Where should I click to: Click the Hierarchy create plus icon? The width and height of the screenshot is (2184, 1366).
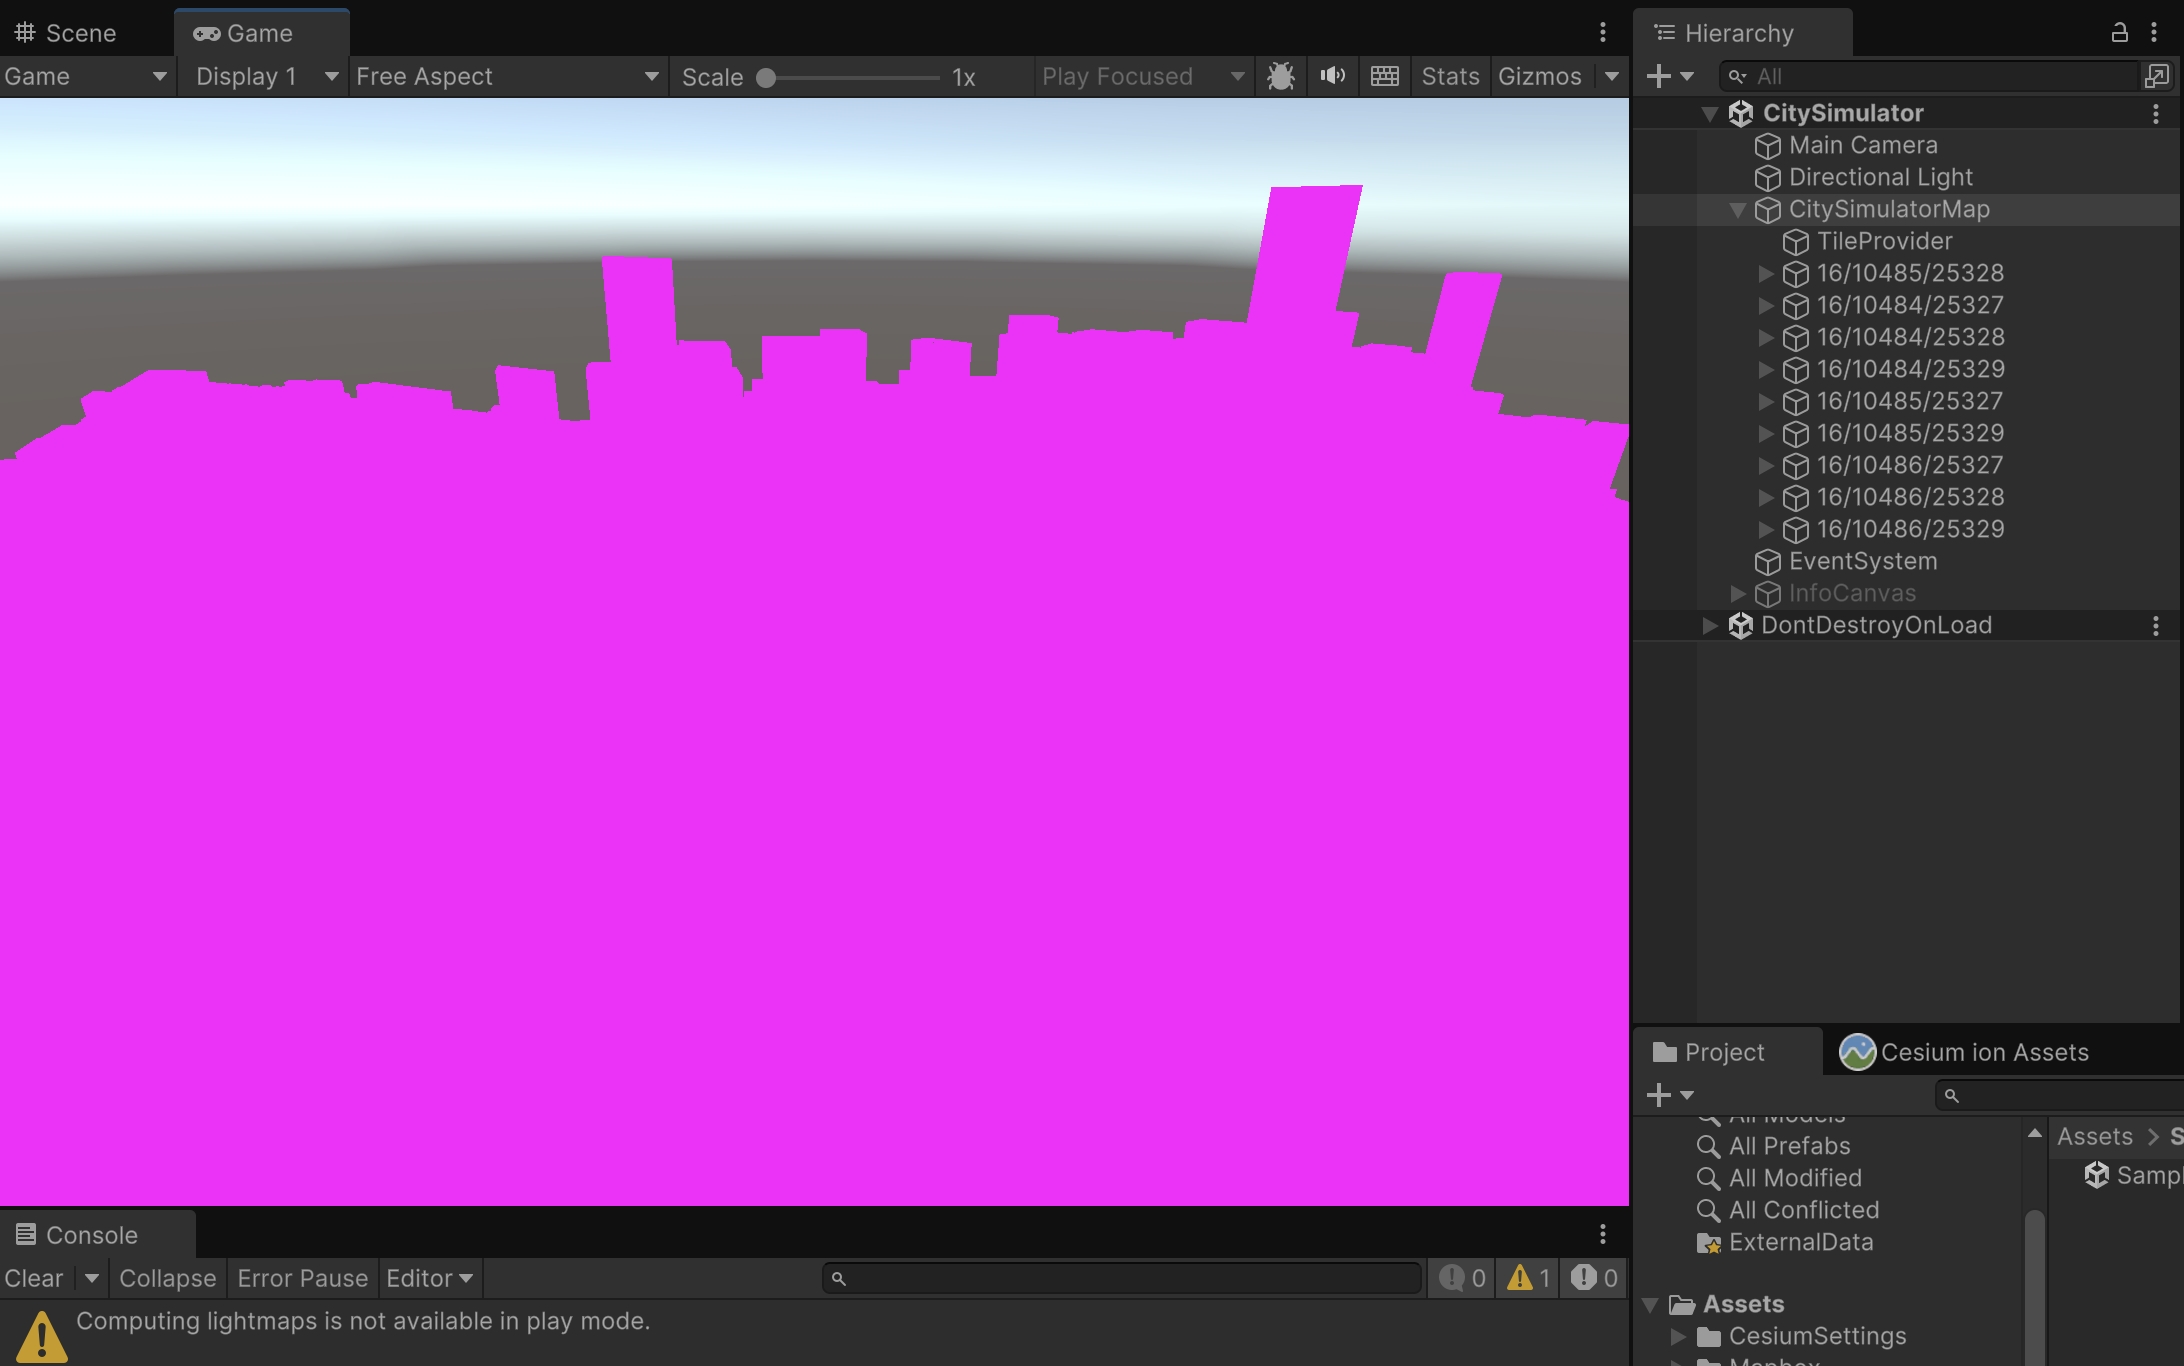1659,76
